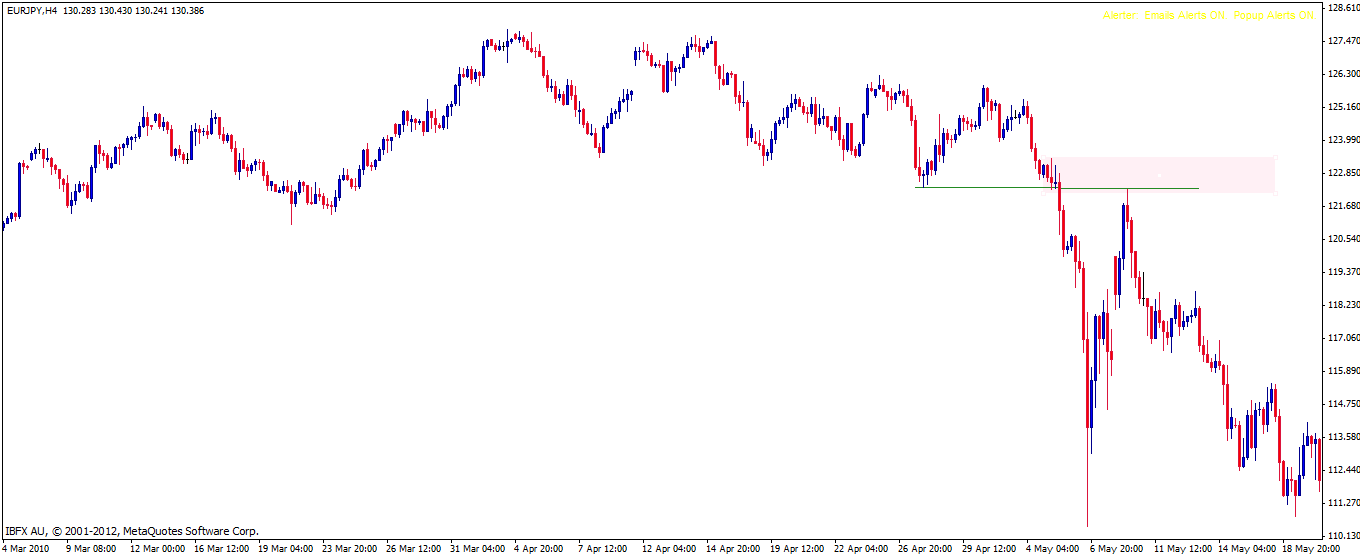This screenshot has width=1360, height=556.
Task: Click the 4 Mar 2010 date label
Action: coord(26,548)
